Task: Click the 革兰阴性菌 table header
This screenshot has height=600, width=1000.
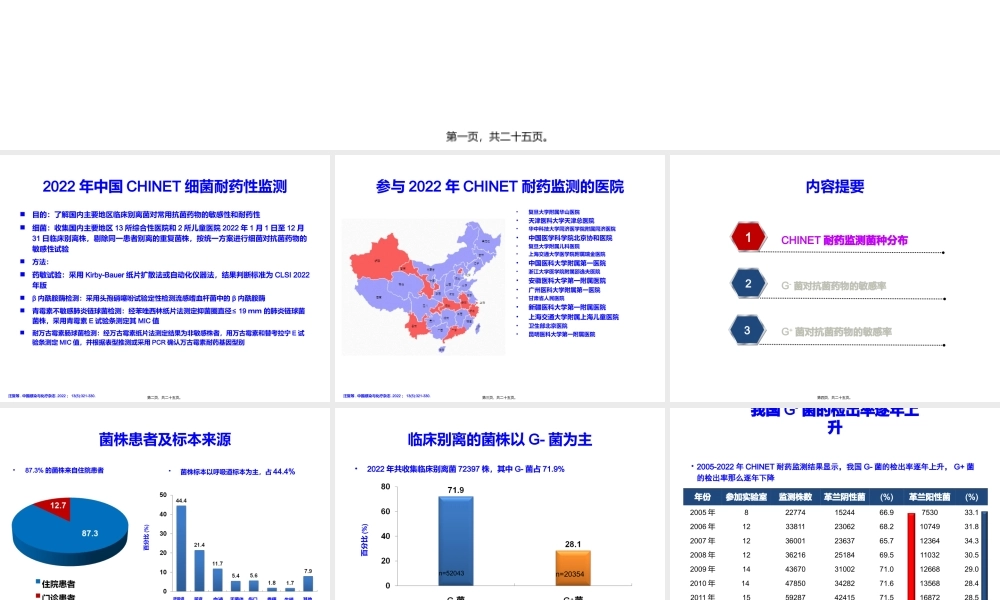Action: pyautogui.click(x=844, y=497)
